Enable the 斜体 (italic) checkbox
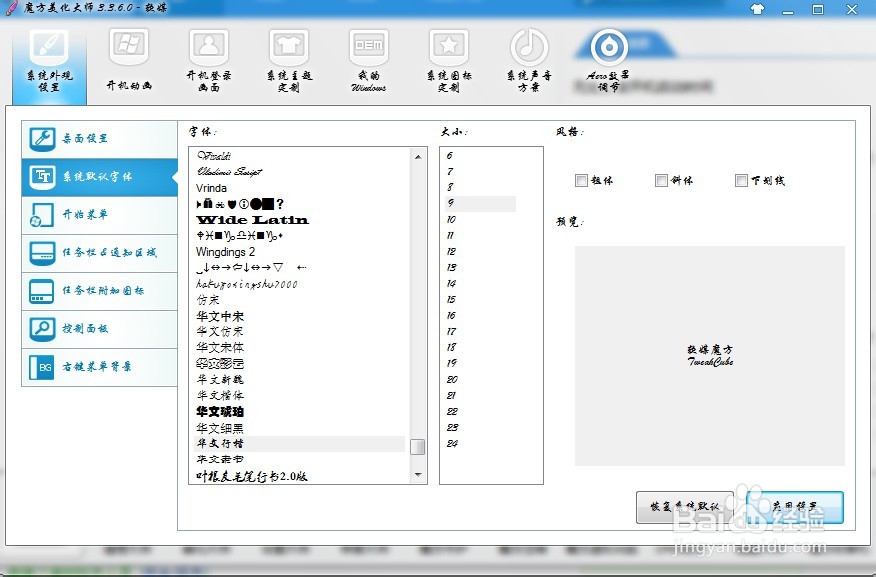Viewport: 876px width, 577px height. point(661,180)
